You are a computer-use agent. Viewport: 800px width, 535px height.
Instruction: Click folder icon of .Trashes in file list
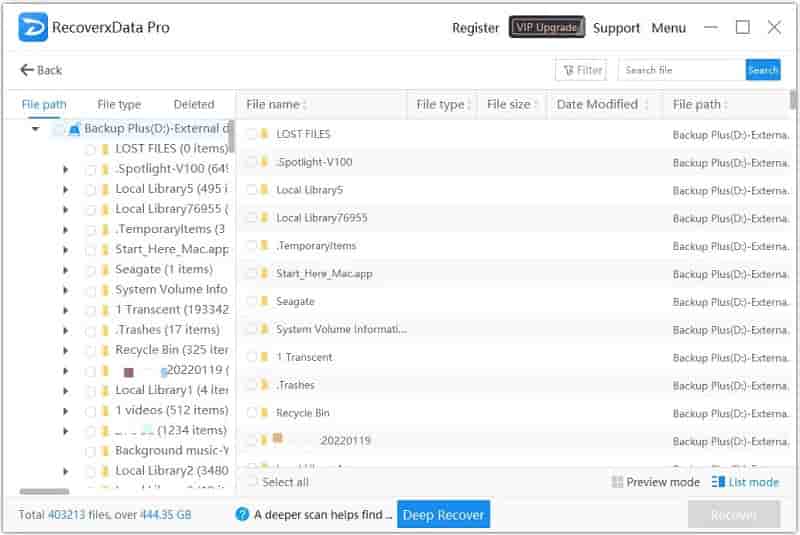point(264,385)
